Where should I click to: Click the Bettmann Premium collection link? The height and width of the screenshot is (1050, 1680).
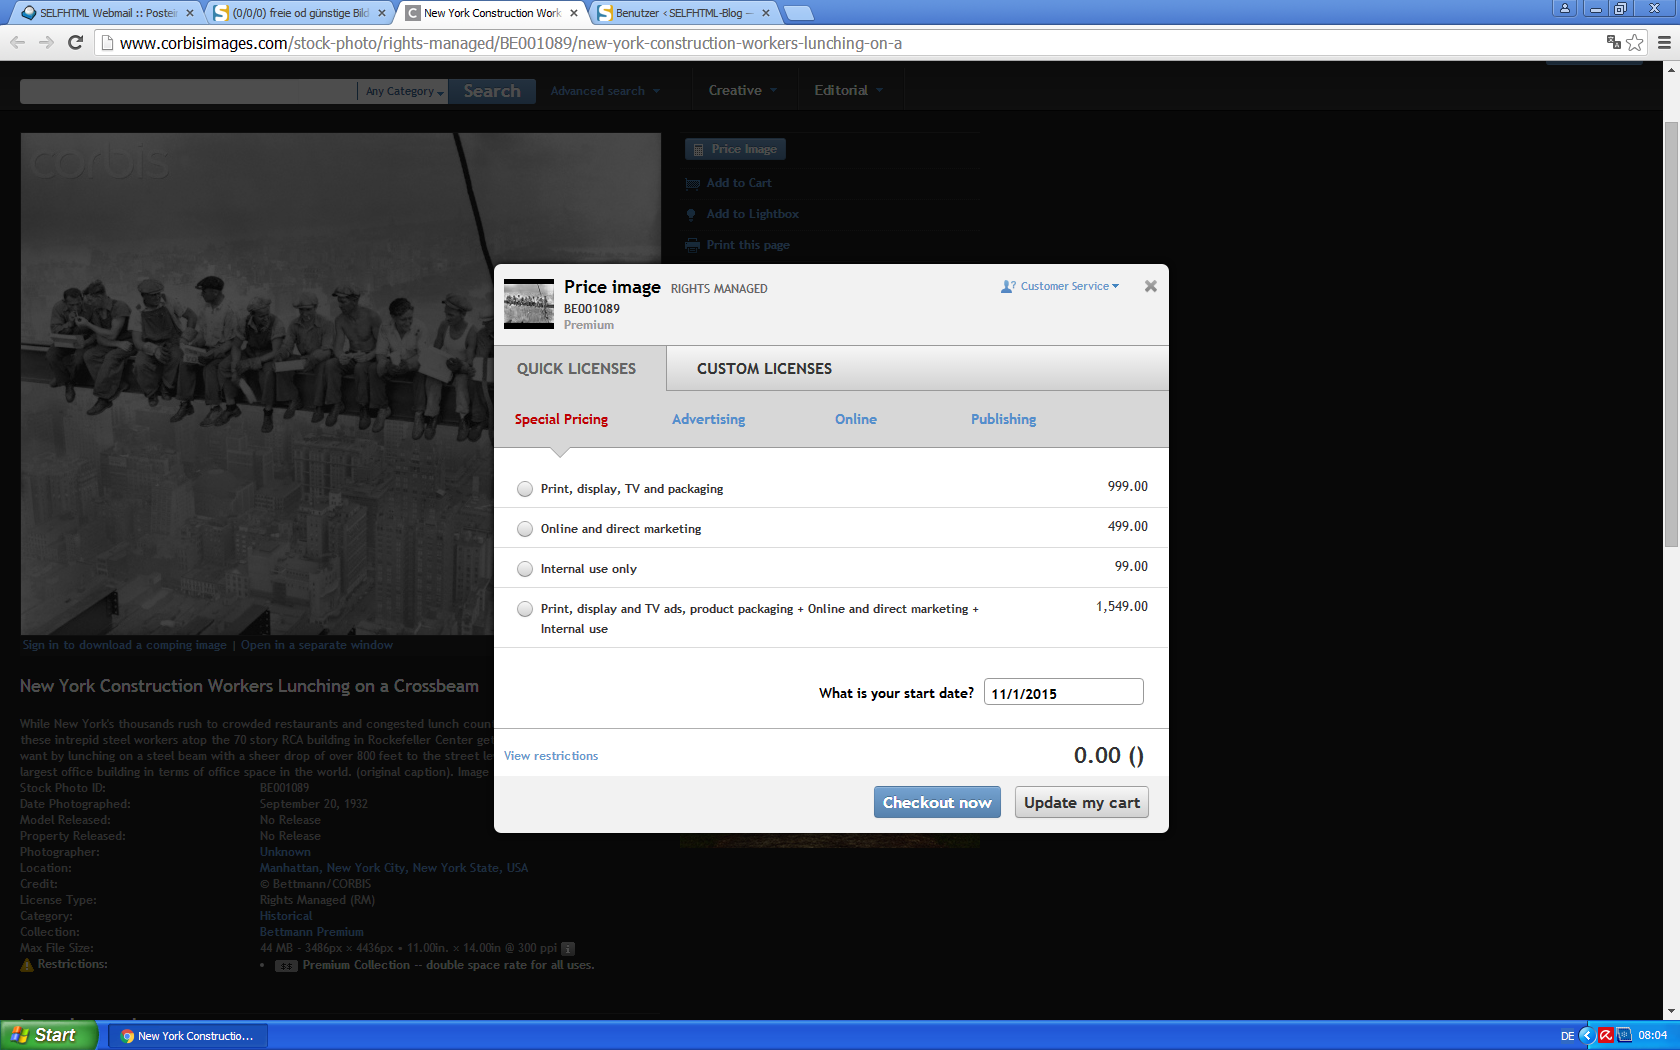click(311, 932)
